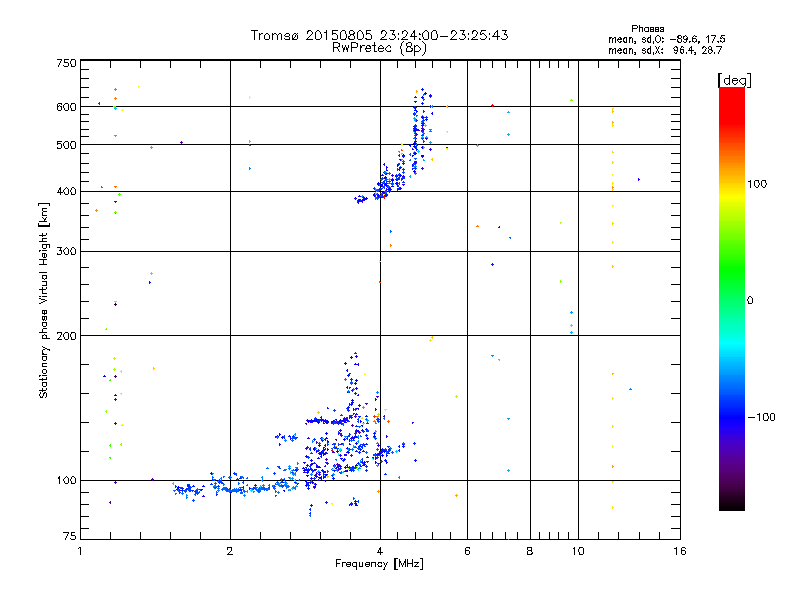Click the x-axis tick label "10"
The width and height of the screenshot is (800, 600).
[x=578, y=551]
